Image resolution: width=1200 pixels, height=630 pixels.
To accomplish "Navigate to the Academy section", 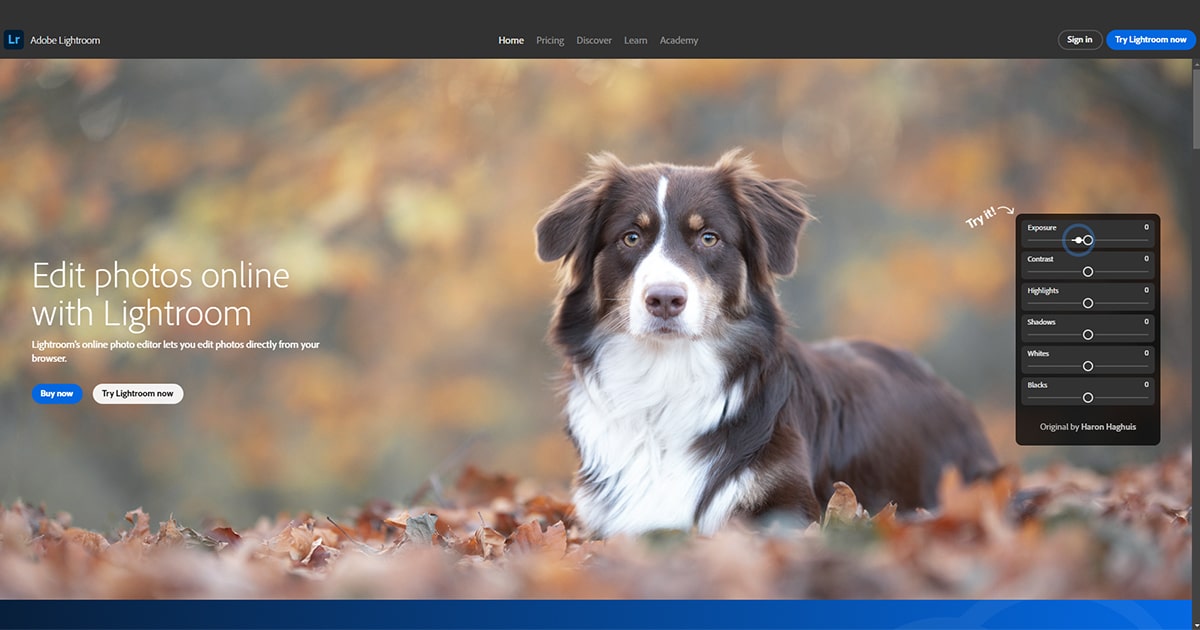I will [679, 40].
